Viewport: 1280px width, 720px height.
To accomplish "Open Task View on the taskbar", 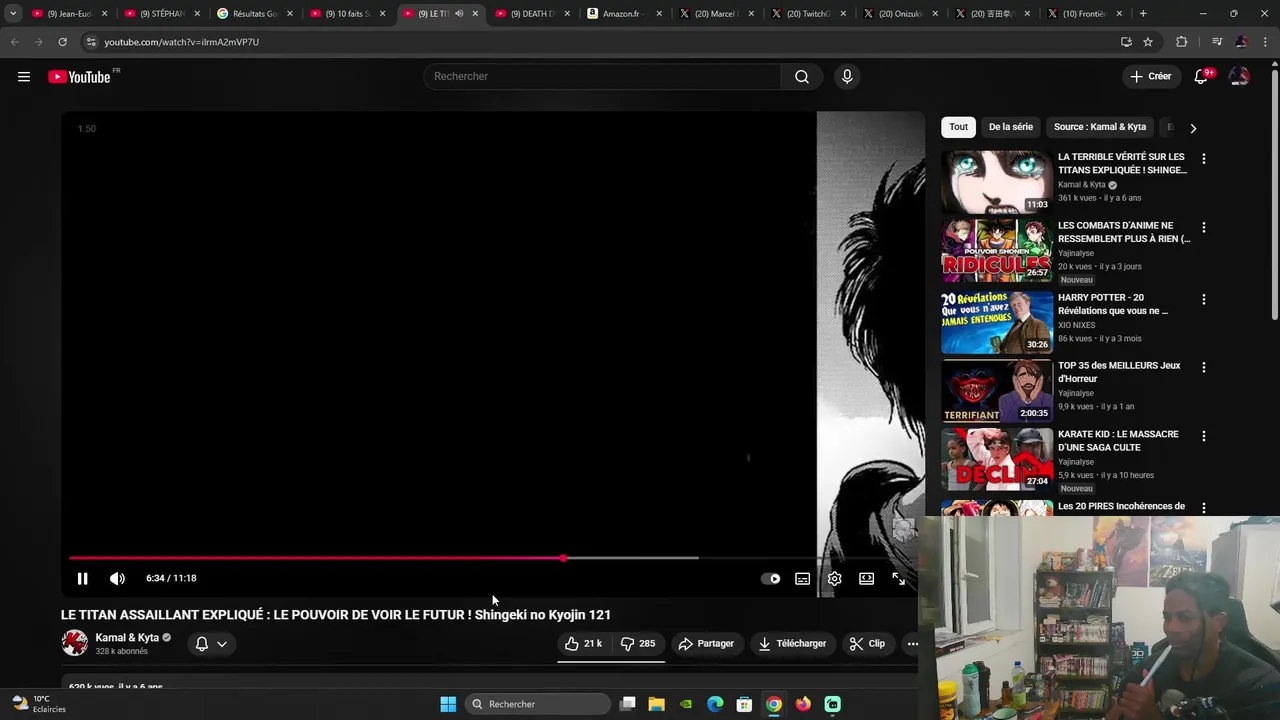I will point(627,704).
